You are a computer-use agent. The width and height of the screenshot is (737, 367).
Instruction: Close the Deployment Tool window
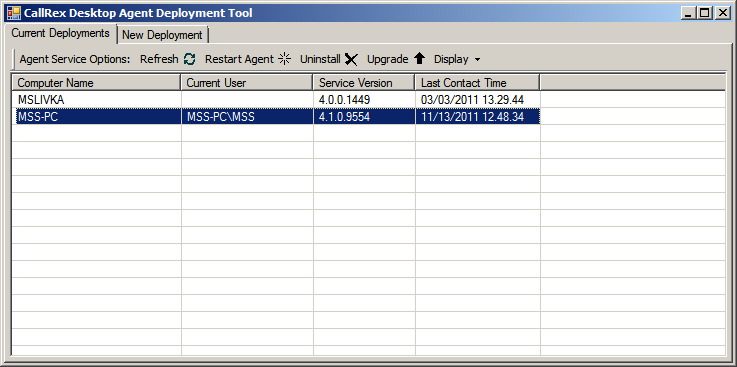(722, 13)
